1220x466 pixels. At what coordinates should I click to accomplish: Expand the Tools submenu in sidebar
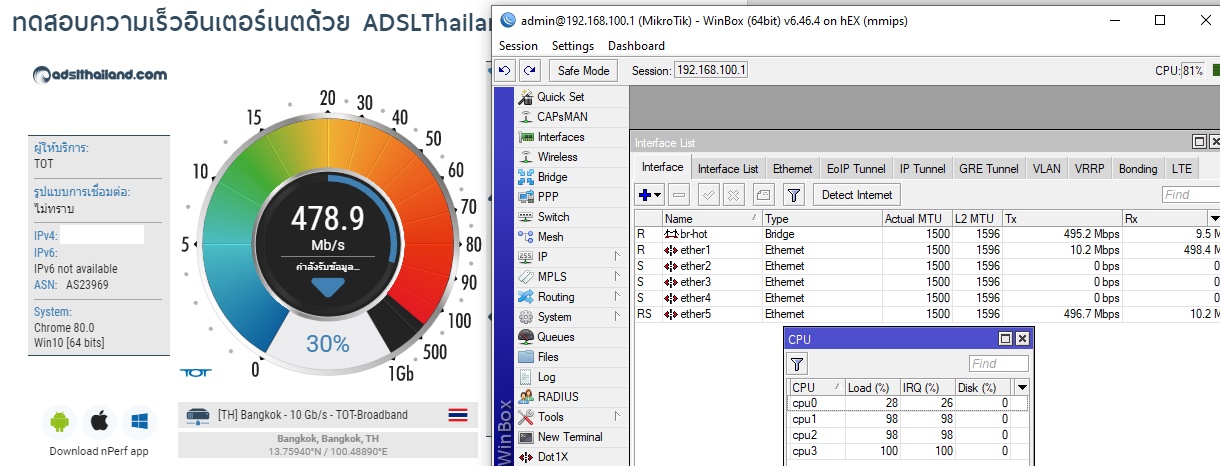coord(617,417)
